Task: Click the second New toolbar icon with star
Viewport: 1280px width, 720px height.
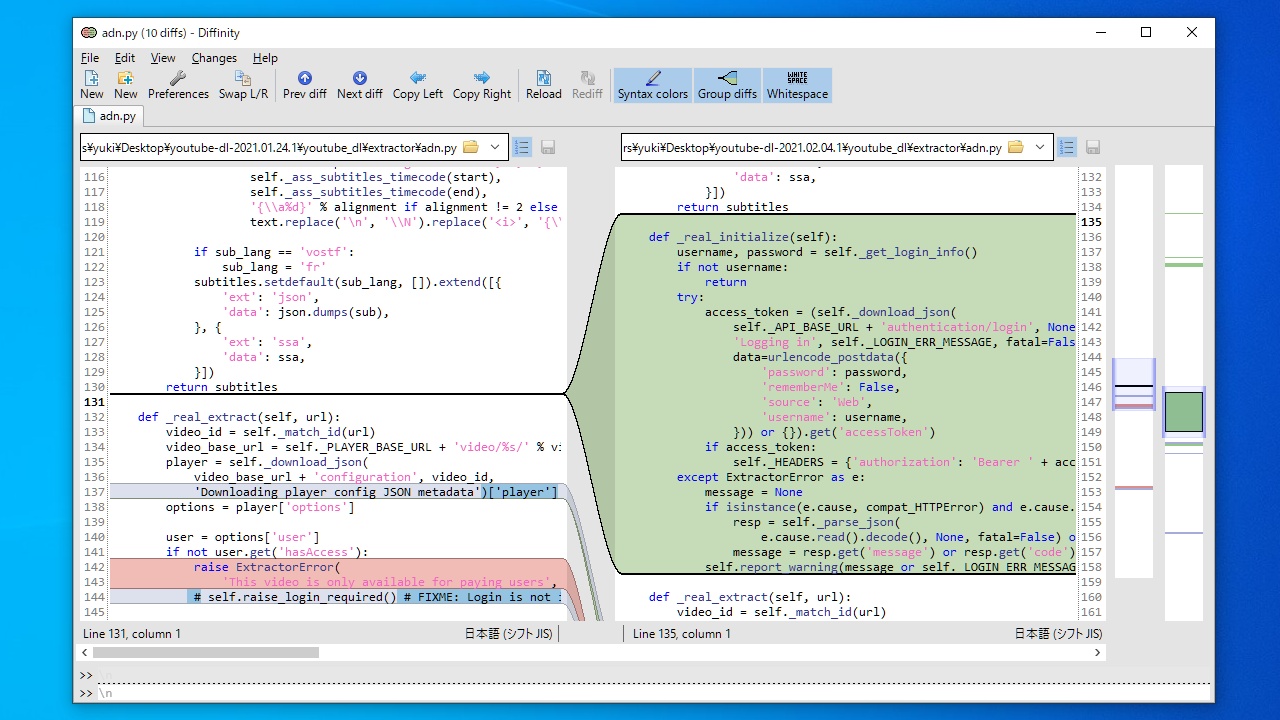Action: coord(125,85)
